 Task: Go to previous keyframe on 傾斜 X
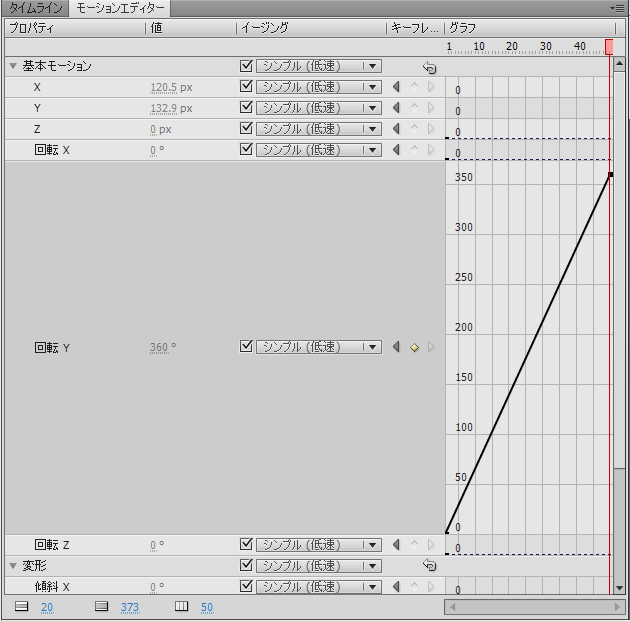[x=397, y=586]
